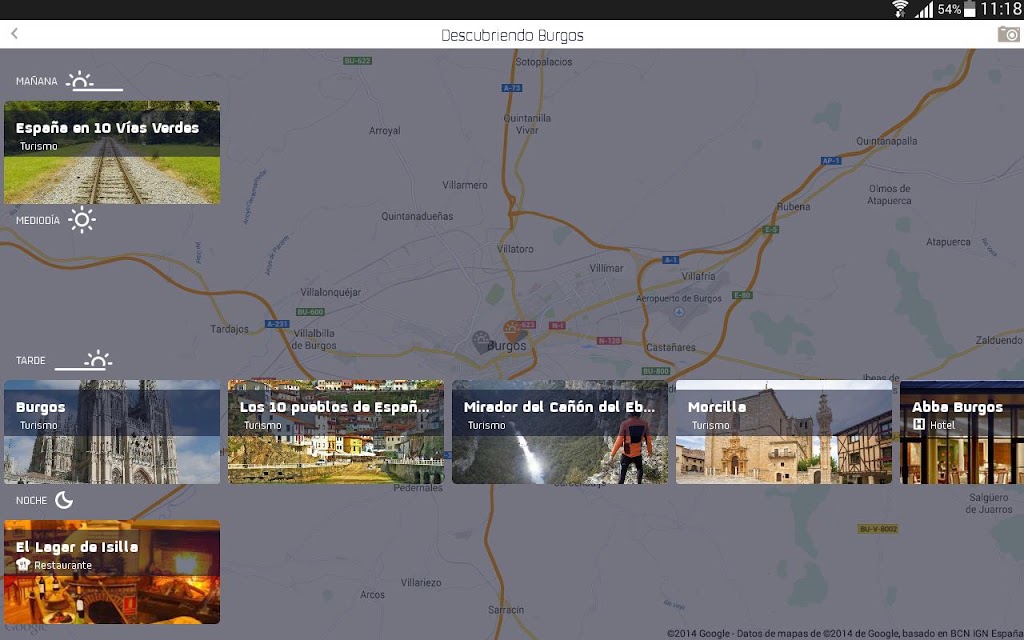Screen dimensions: 1024x640
Task: Click the hotel icon on Abba Burgos
Action: point(919,424)
